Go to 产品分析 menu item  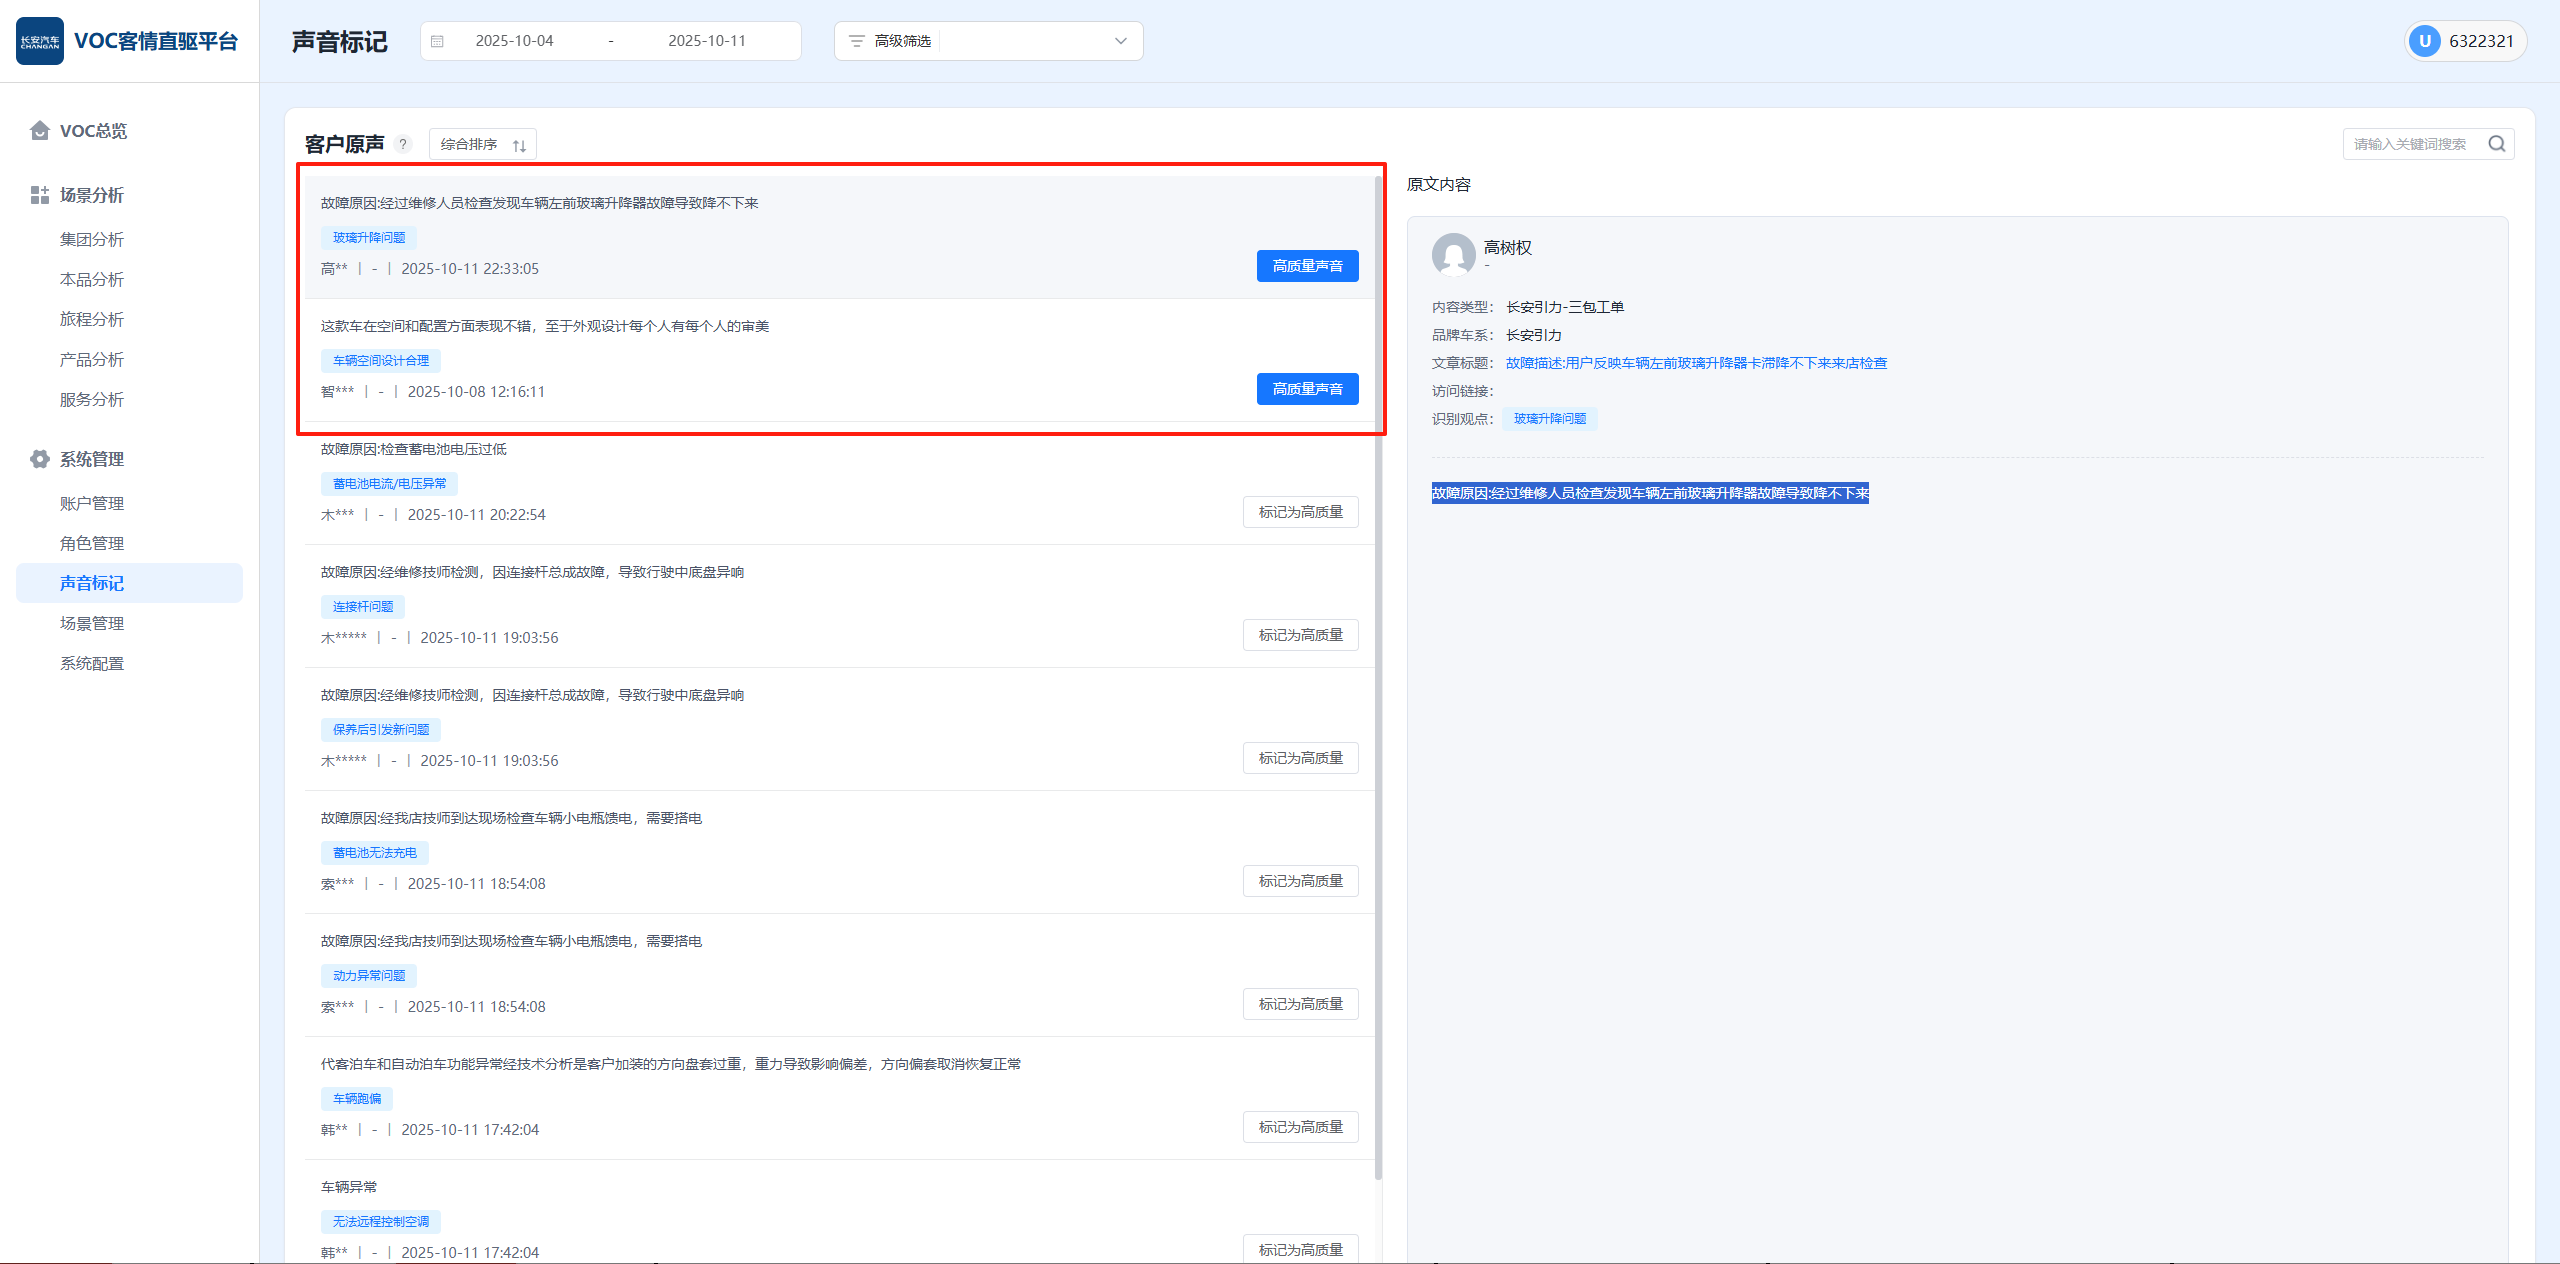point(92,359)
